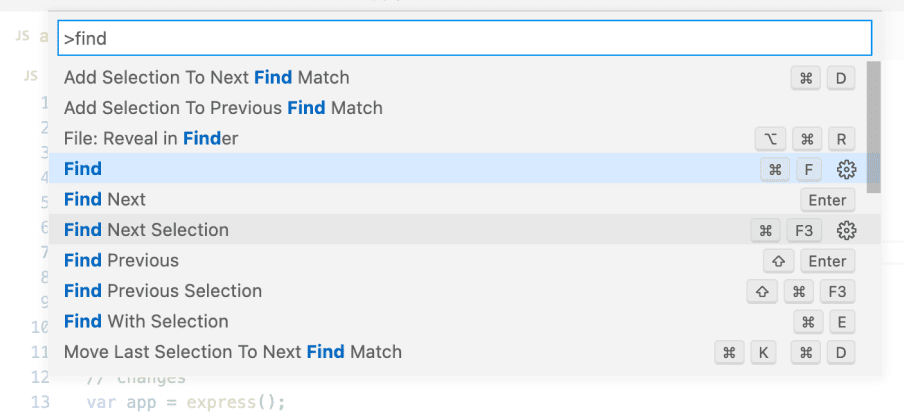Click the command-key symbol beside the D badge

click(805, 78)
